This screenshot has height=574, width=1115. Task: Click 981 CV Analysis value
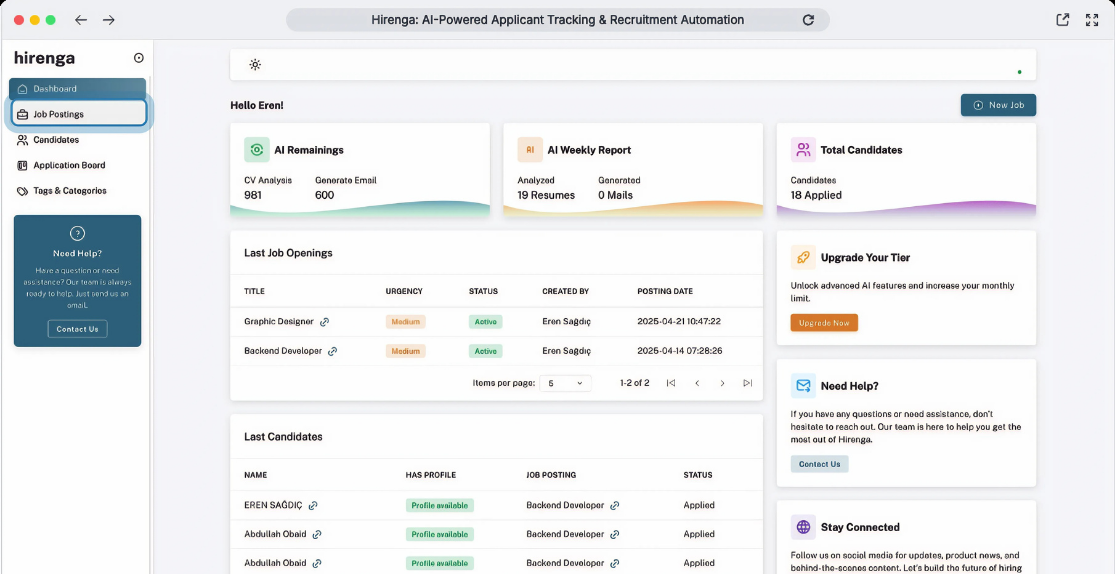tap(254, 195)
